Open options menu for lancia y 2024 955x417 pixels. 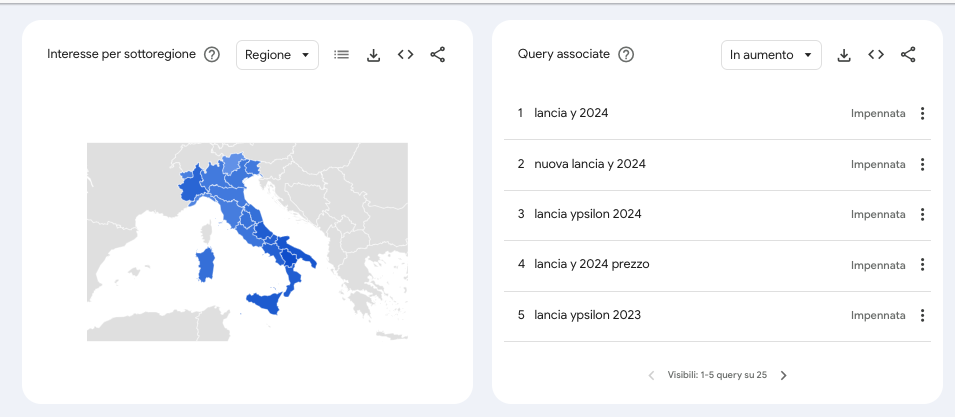click(922, 113)
